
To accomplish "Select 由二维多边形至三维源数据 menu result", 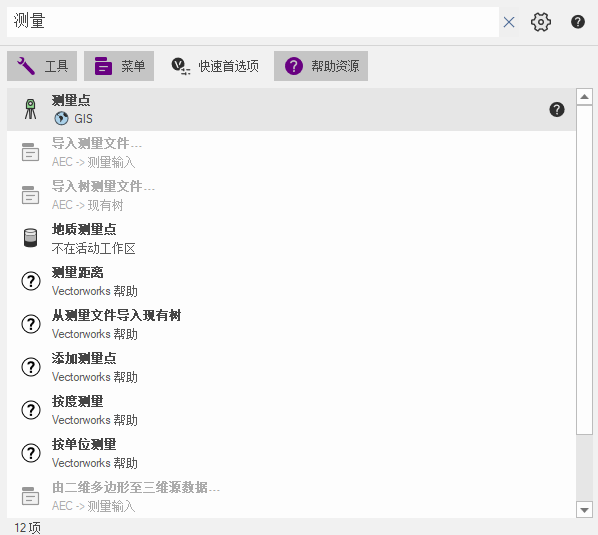I will tap(291, 496).
